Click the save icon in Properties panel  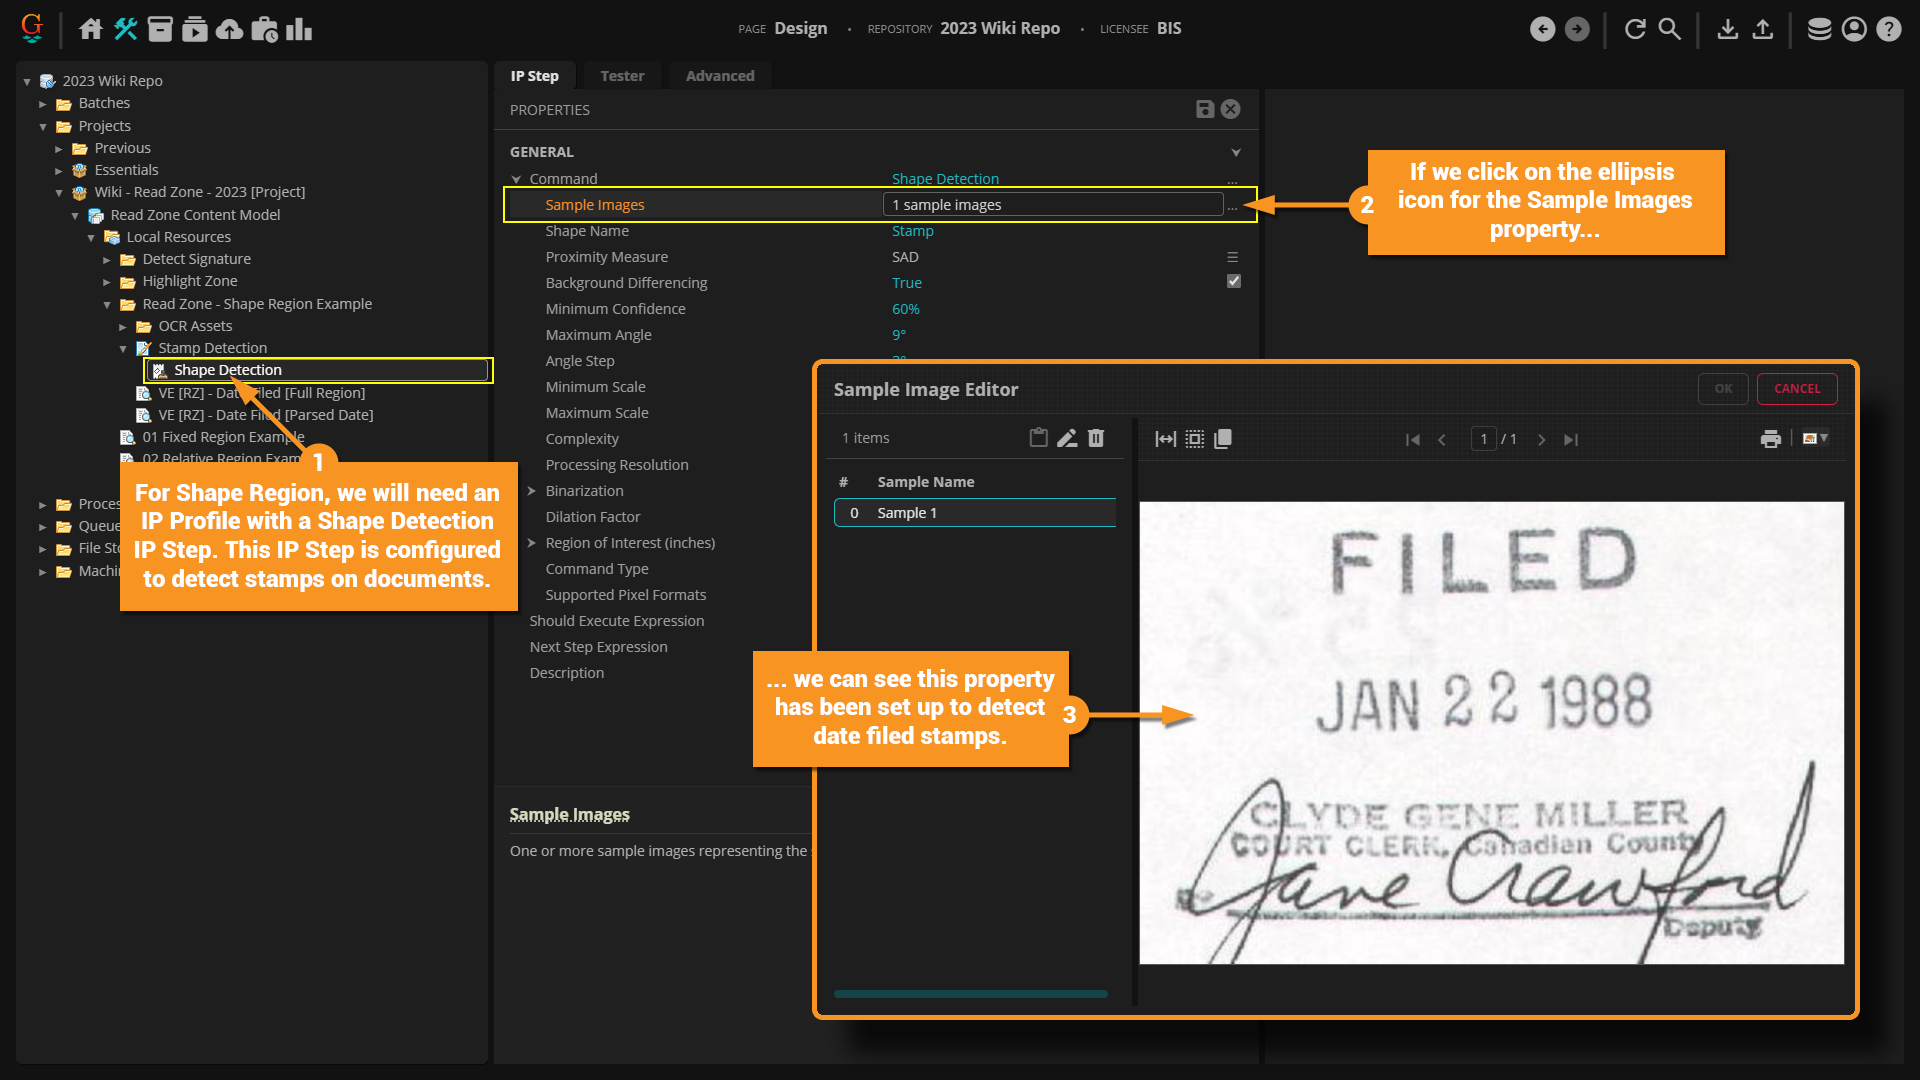coord(1205,109)
